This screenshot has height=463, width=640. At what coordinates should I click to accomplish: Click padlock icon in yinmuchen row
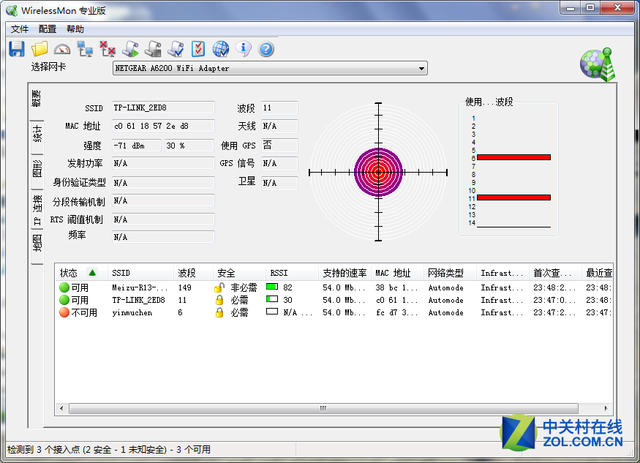219,312
